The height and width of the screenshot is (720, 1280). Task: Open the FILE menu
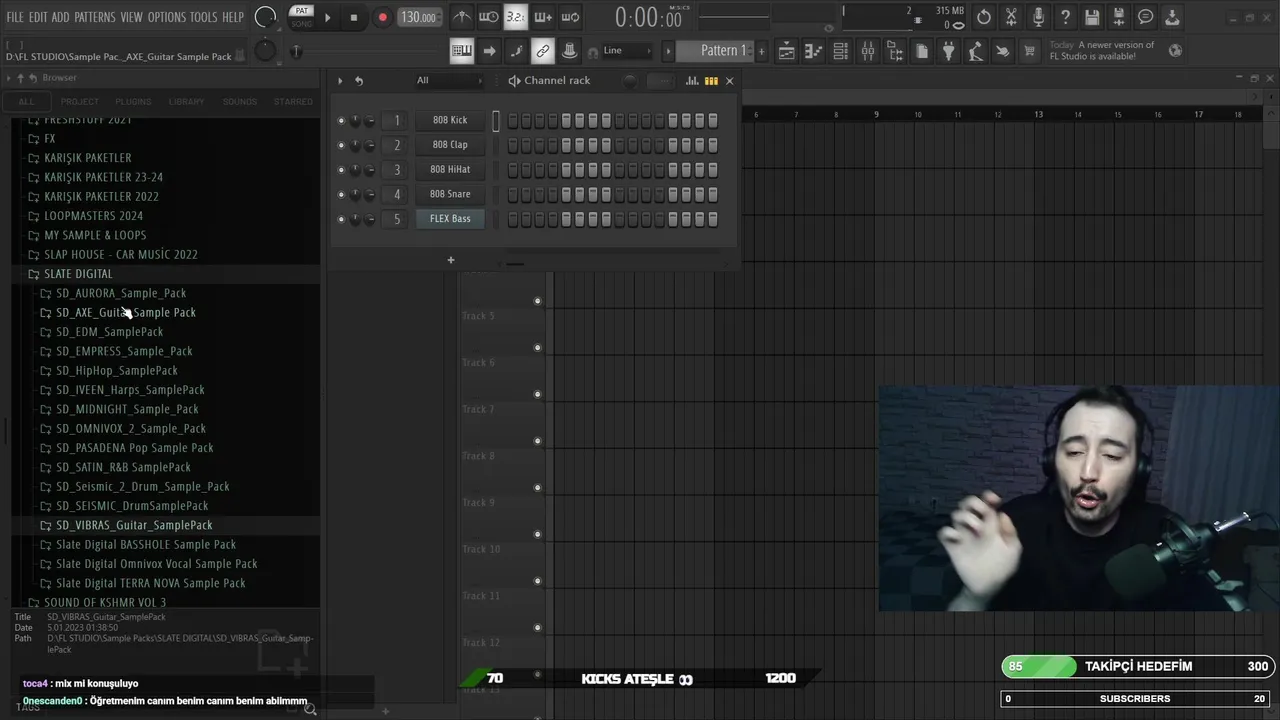point(15,17)
